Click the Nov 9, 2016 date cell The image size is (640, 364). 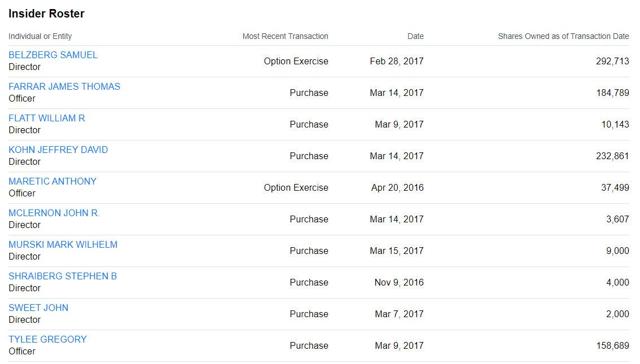pyautogui.click(x=399, y=282)
